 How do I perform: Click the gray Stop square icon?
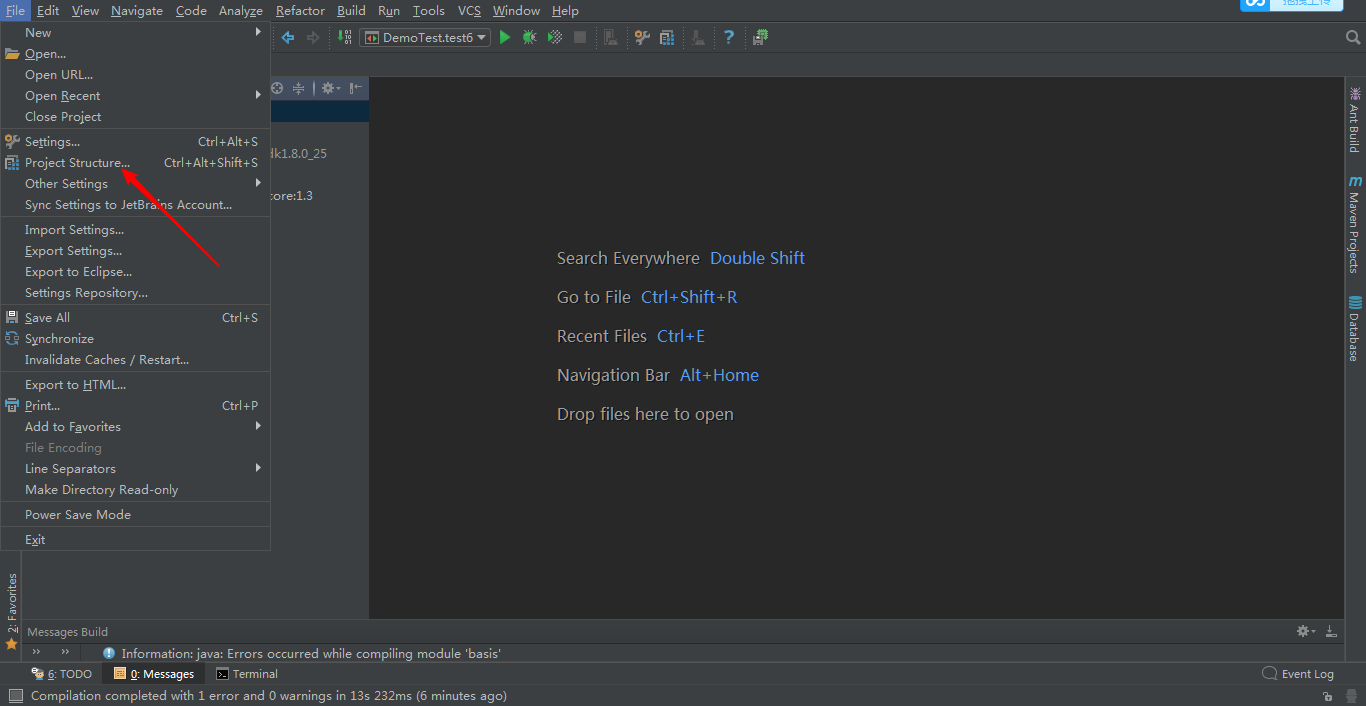pyautogui.click(x=580, y=37)
